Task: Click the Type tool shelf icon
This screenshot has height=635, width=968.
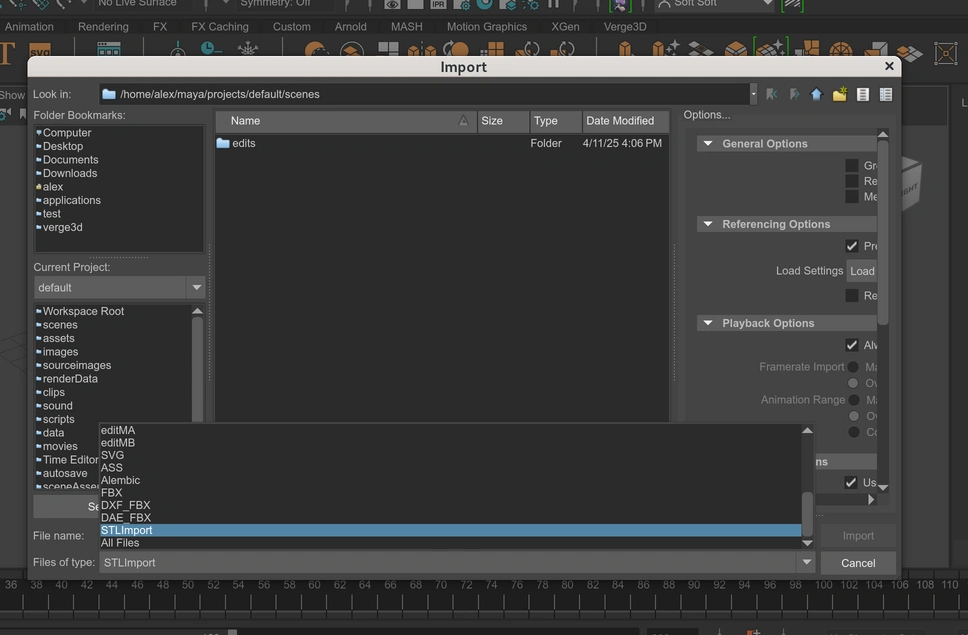Action: click(7, 52)
